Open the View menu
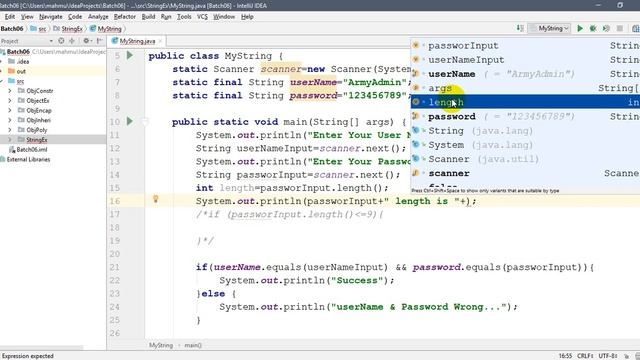640x360 pixels. point(27,17)
